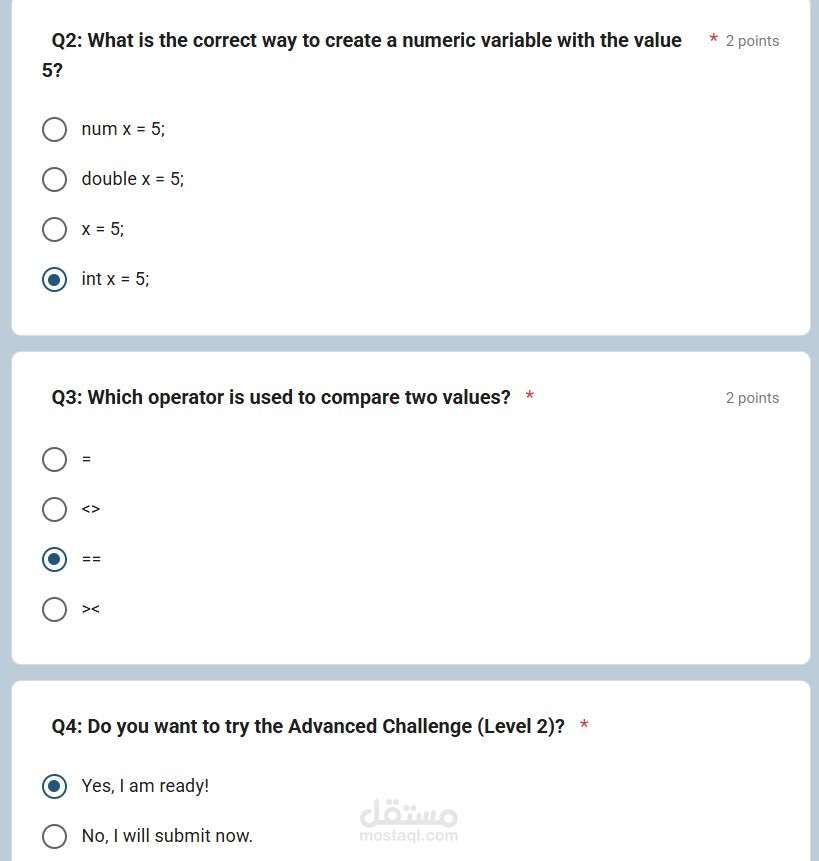
Task: Click the "Yes, I am ready!" label text
Action: pyautogui.click(x=145, y=786)
